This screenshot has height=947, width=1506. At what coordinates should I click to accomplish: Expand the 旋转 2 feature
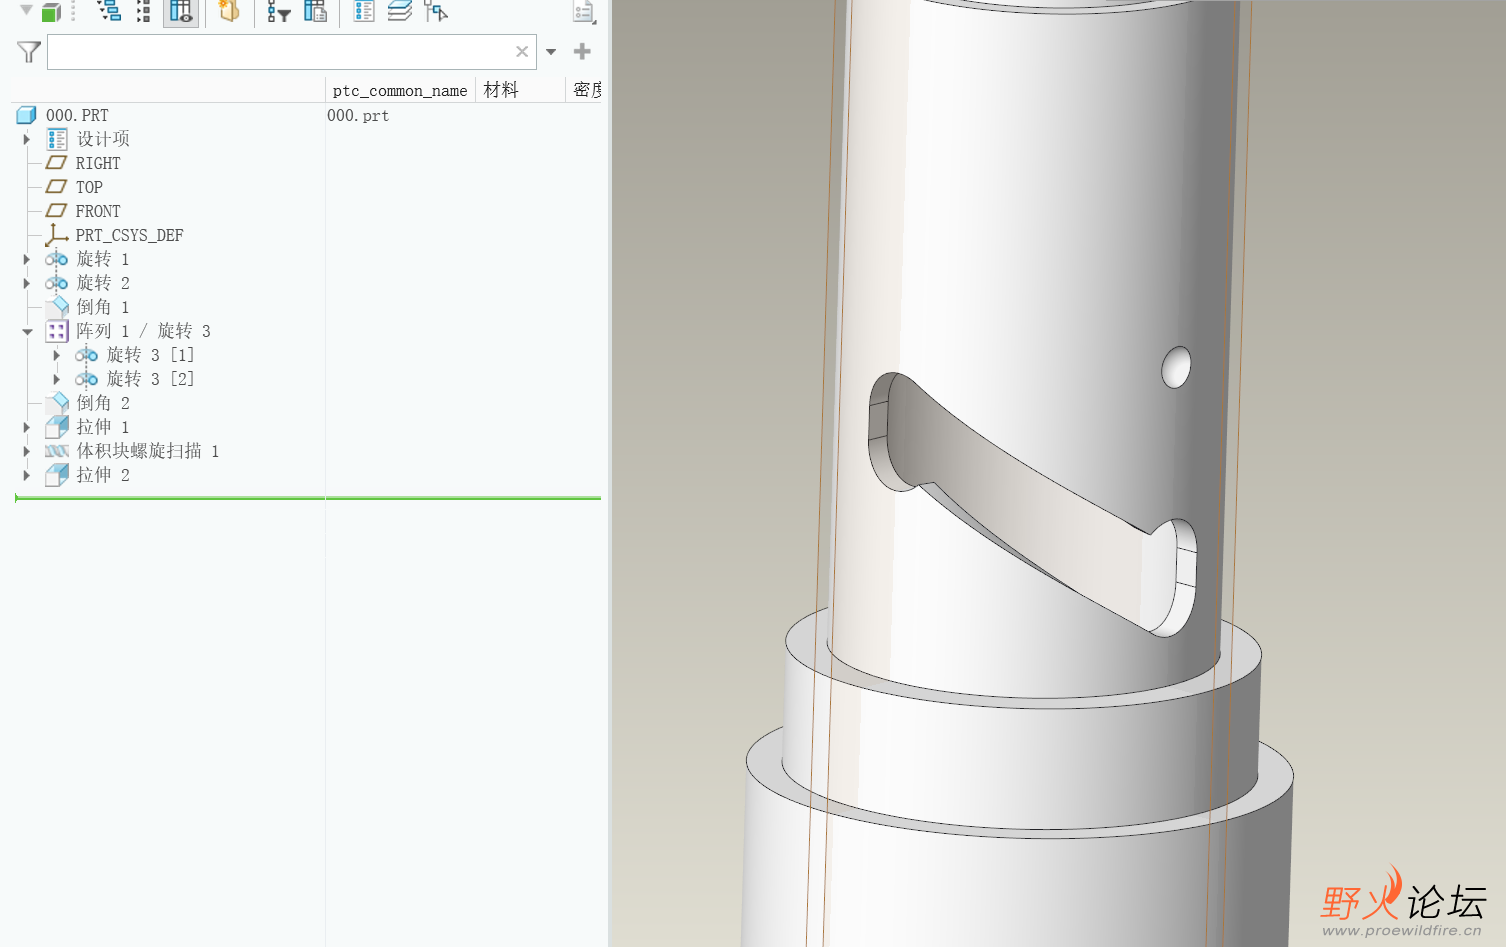tap(27, 283)
